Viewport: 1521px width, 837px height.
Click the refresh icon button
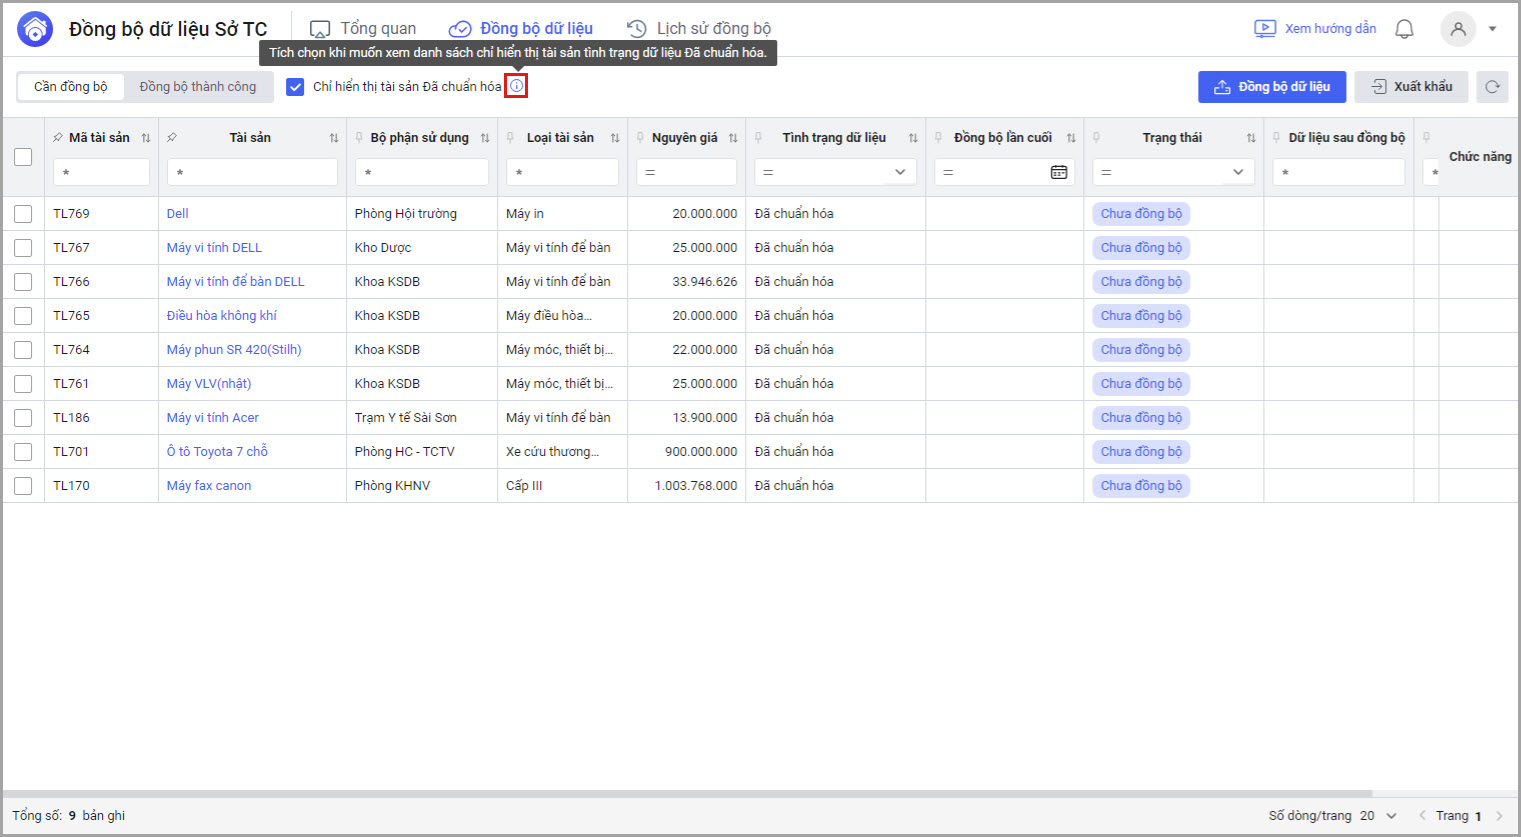coord(1492,87)
